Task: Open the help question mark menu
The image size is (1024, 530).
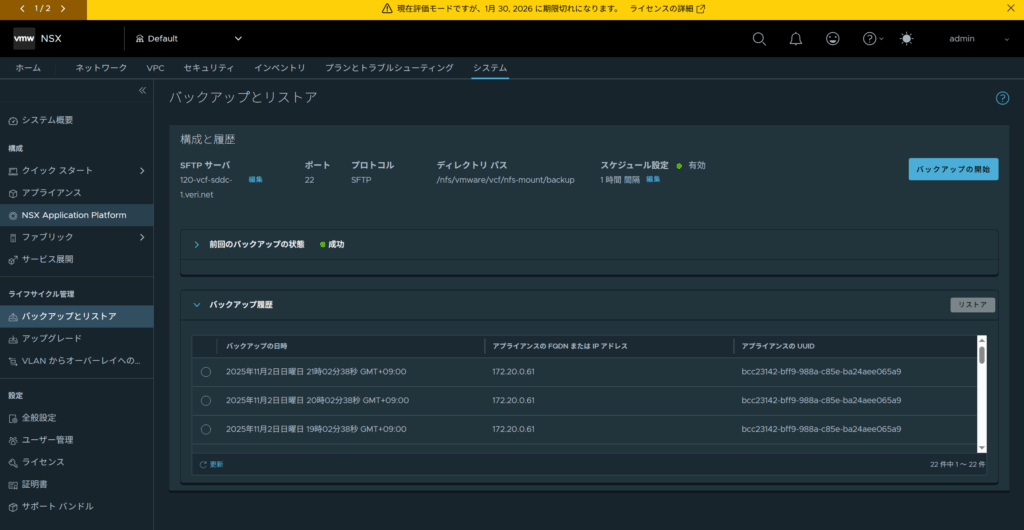Action: 871,39
